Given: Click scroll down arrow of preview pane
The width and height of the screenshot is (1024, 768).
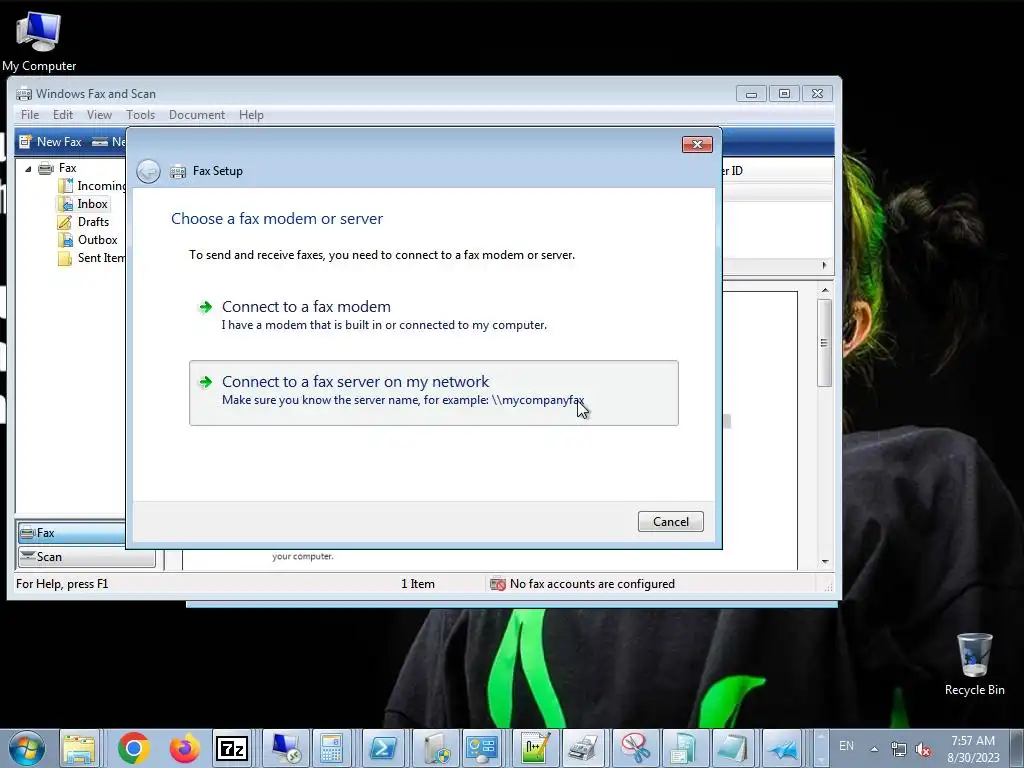Looking at the screenshot, I should (x=825, y=562).
